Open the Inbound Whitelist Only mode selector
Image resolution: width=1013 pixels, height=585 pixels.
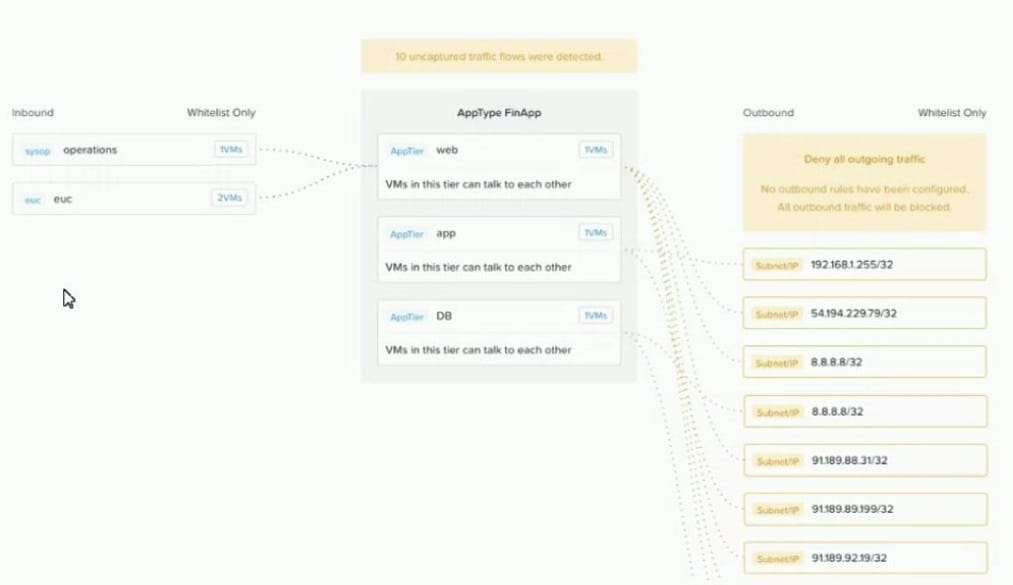[220, 113]
